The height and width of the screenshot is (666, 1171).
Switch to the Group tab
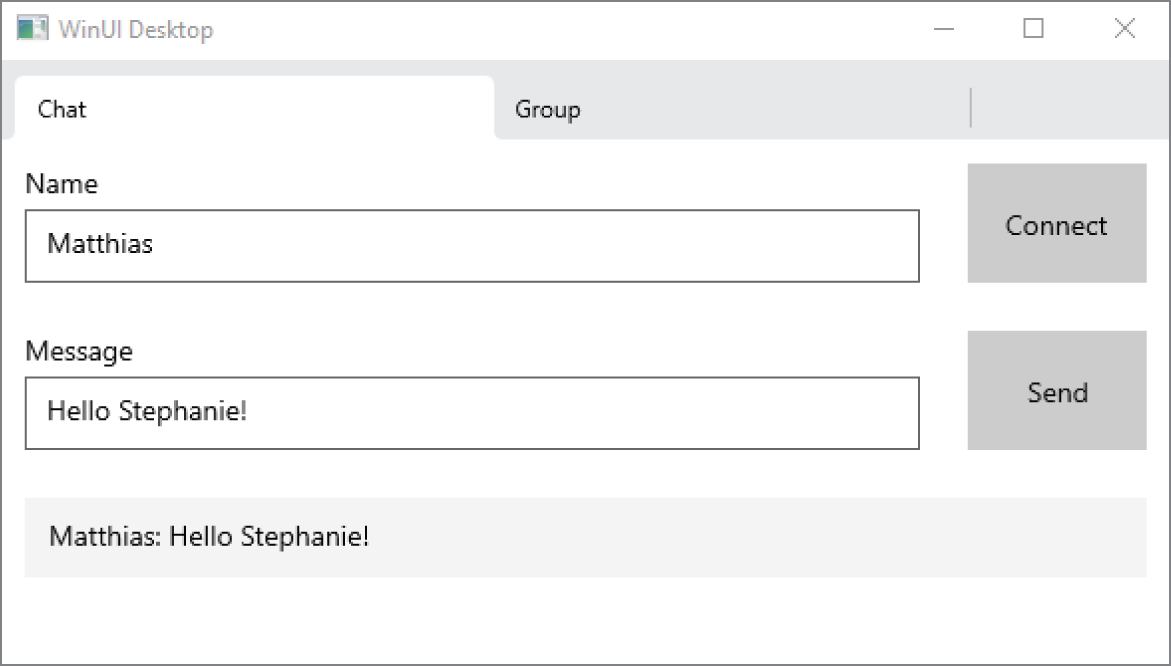pyautogui.click(x=547, y=109)
